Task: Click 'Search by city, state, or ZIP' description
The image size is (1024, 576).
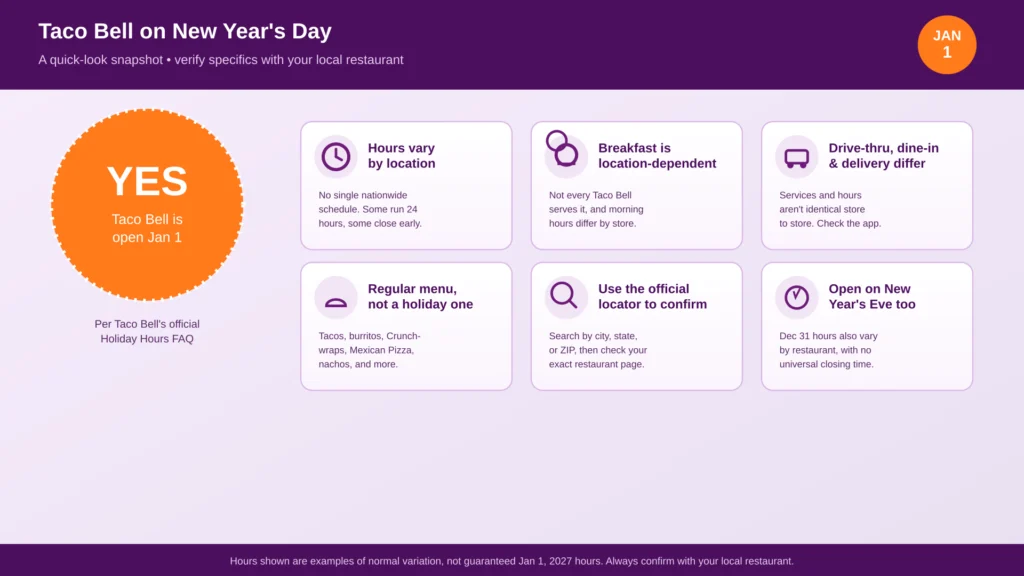Action: pyautogui.click(x=598, y=350)
